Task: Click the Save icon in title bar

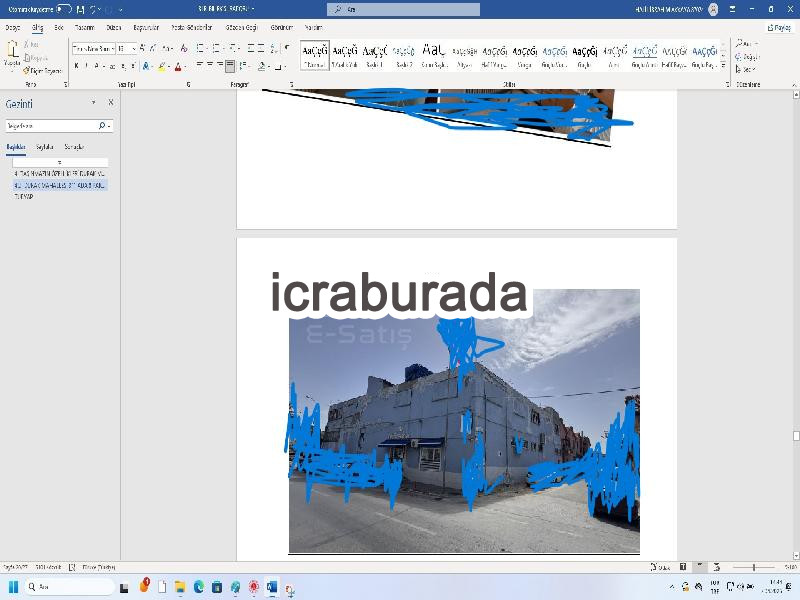Action: 81,9
